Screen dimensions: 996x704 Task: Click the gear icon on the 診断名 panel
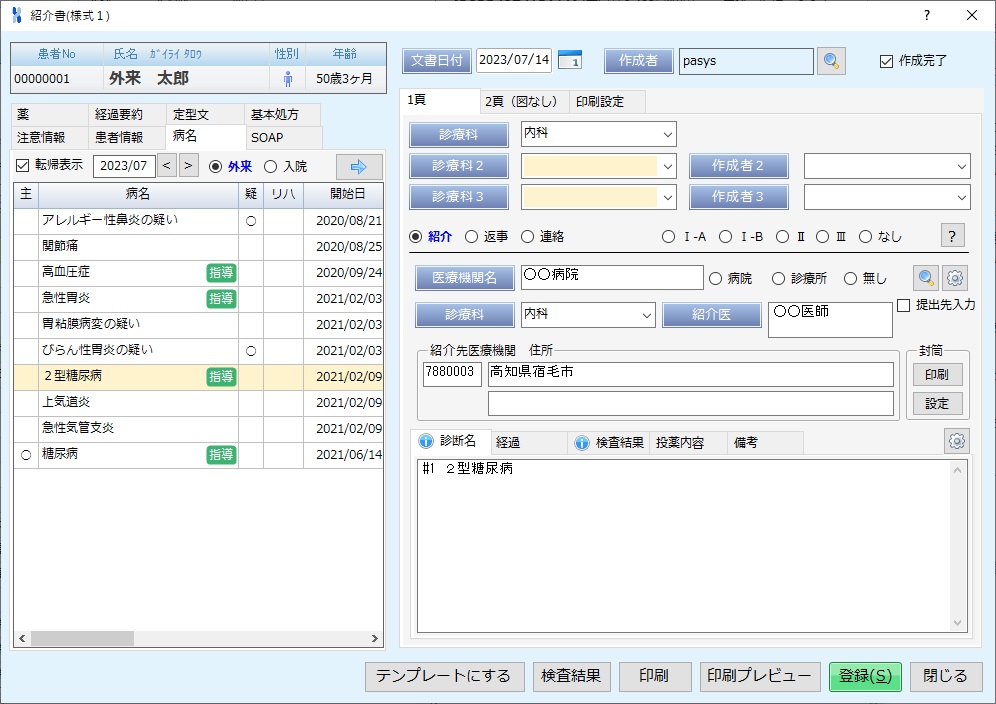tap(957, 440)
